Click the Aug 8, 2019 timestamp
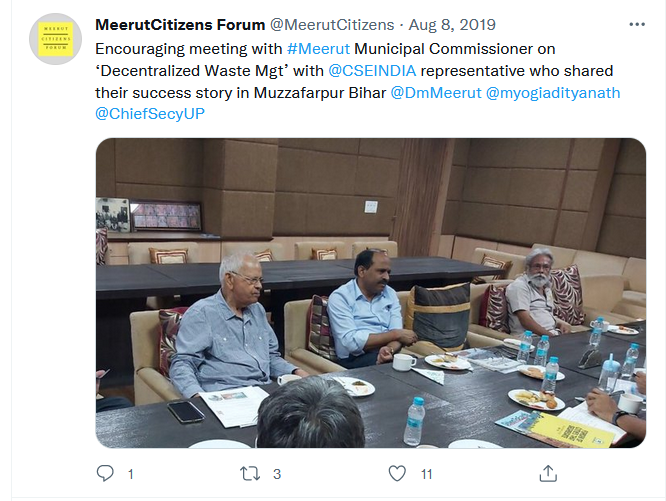The height and width of the screenshot is (501, 666). (452, 25)
